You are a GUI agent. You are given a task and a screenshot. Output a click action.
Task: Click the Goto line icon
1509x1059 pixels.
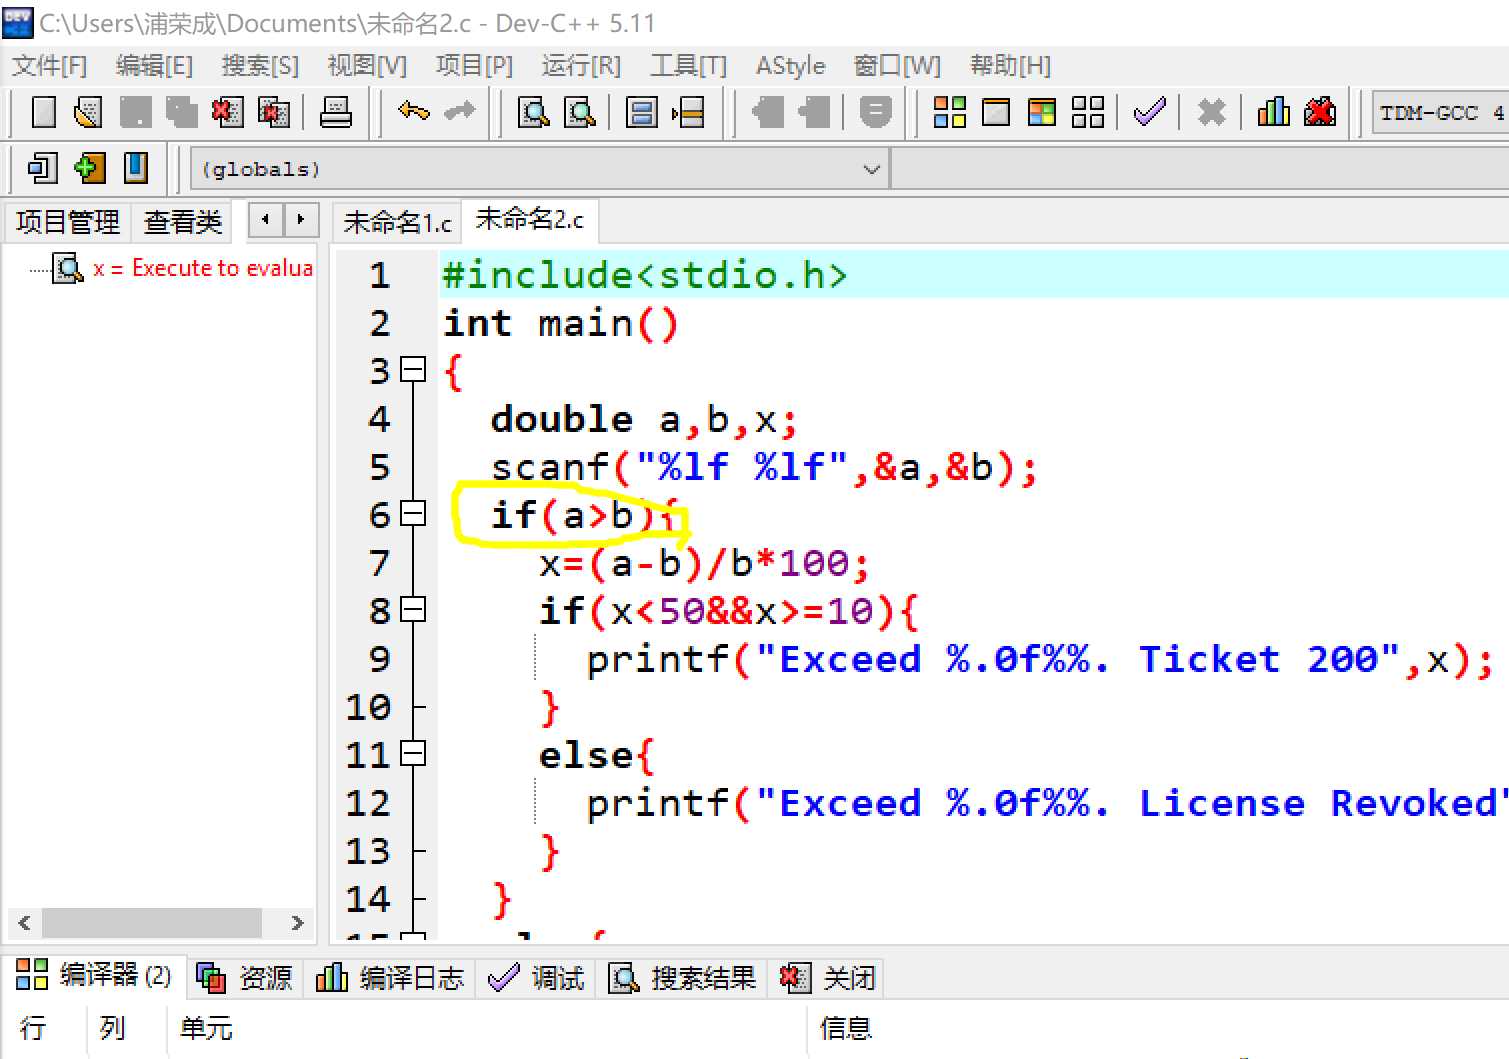coord(689,112)
